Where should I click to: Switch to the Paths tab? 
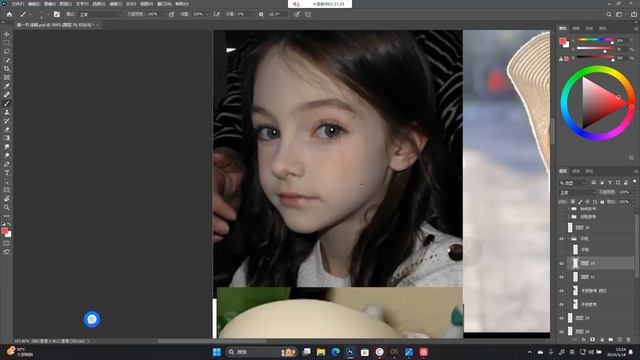(x=589, y=171)
